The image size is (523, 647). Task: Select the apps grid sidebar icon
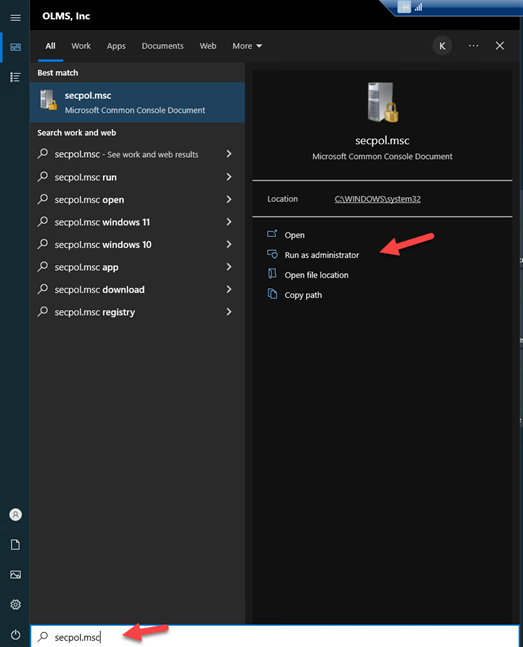(x=15, y=47)
